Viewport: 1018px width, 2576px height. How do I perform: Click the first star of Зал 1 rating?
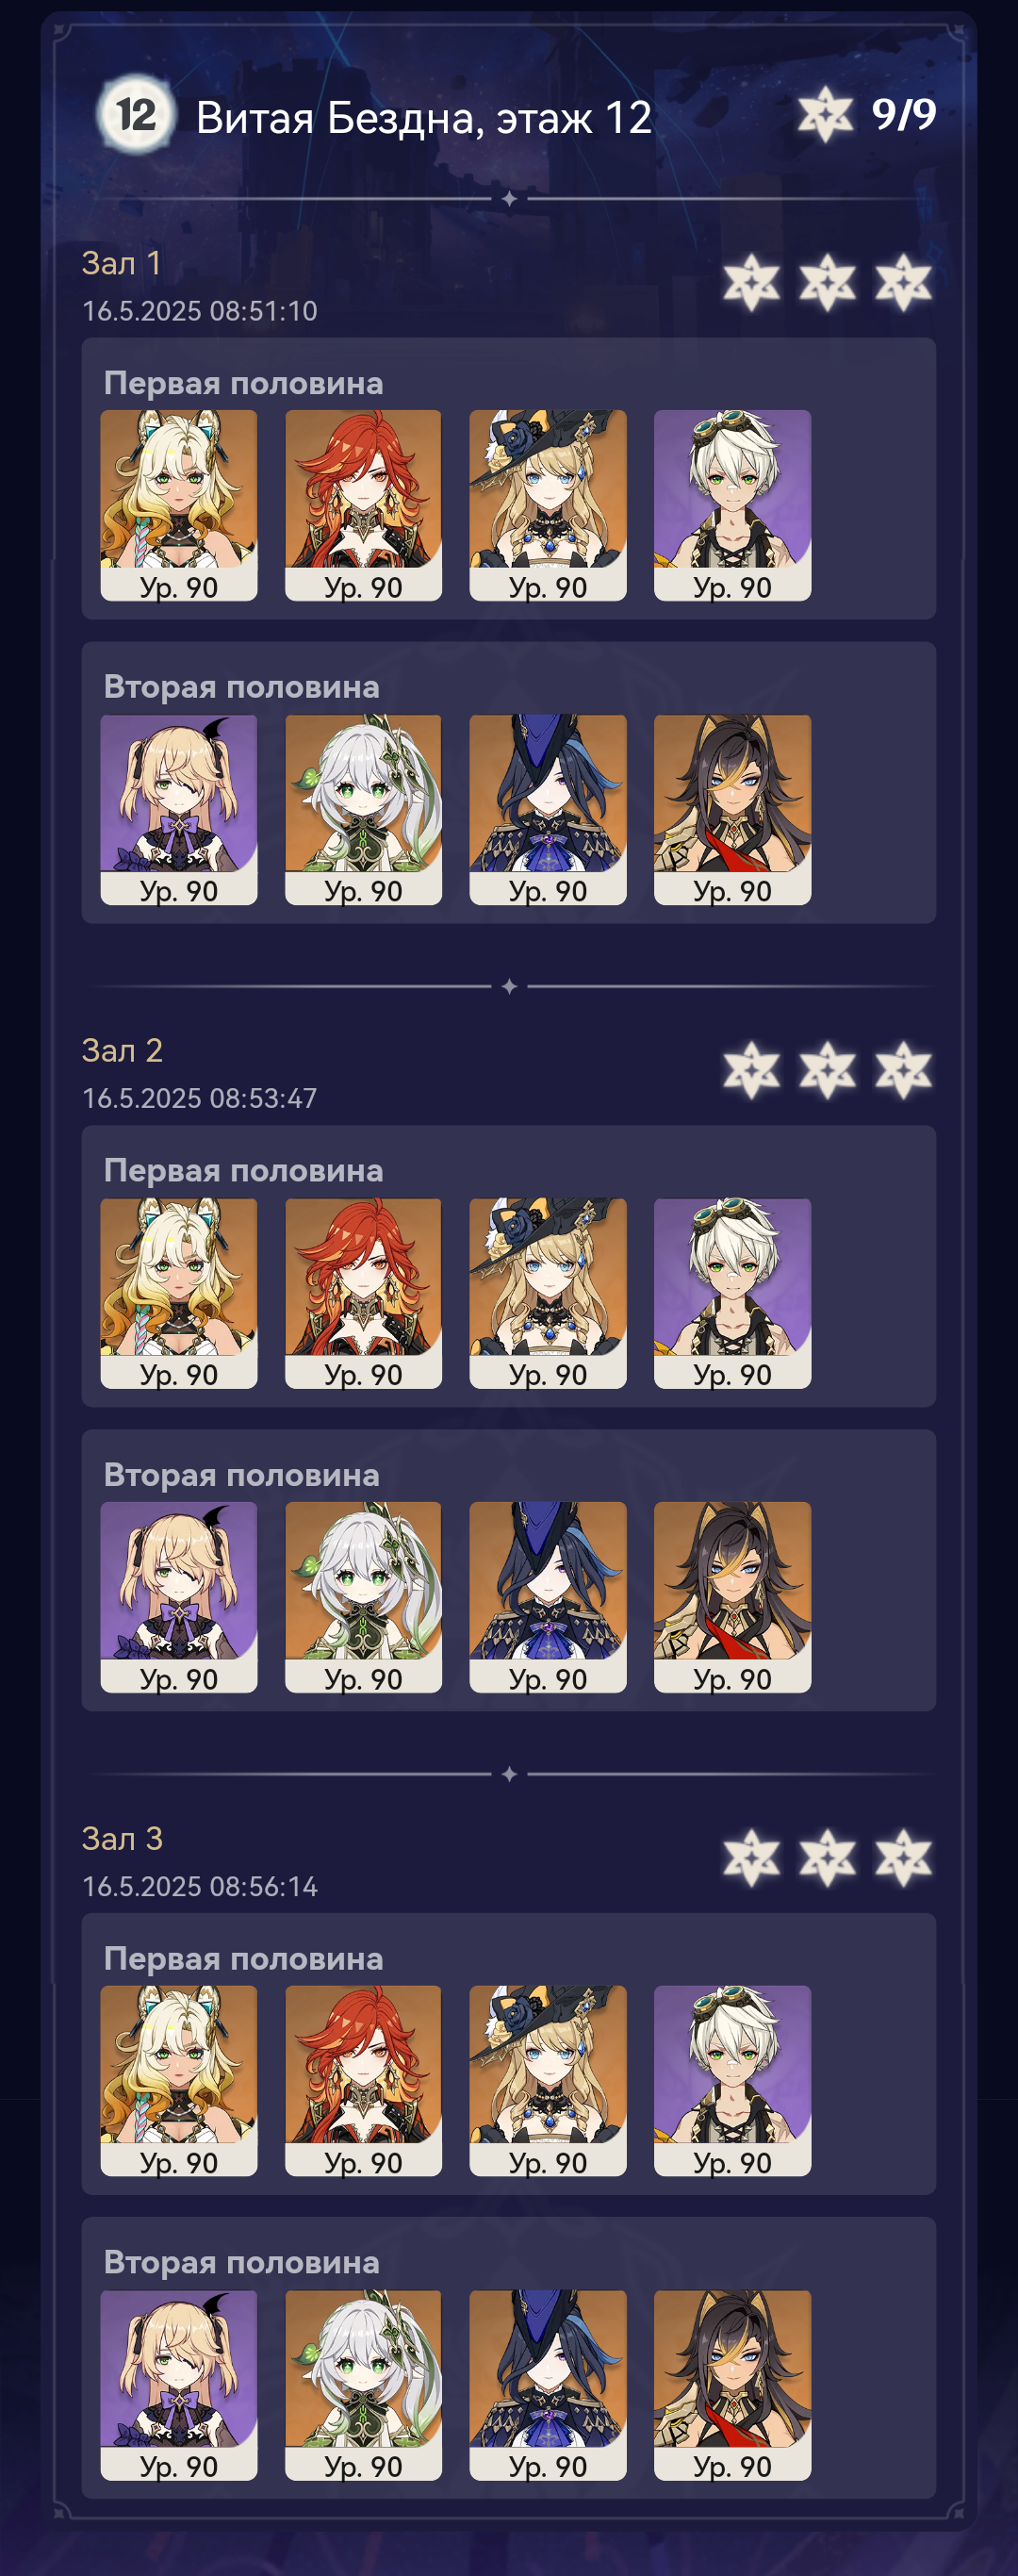click(751, 282)
